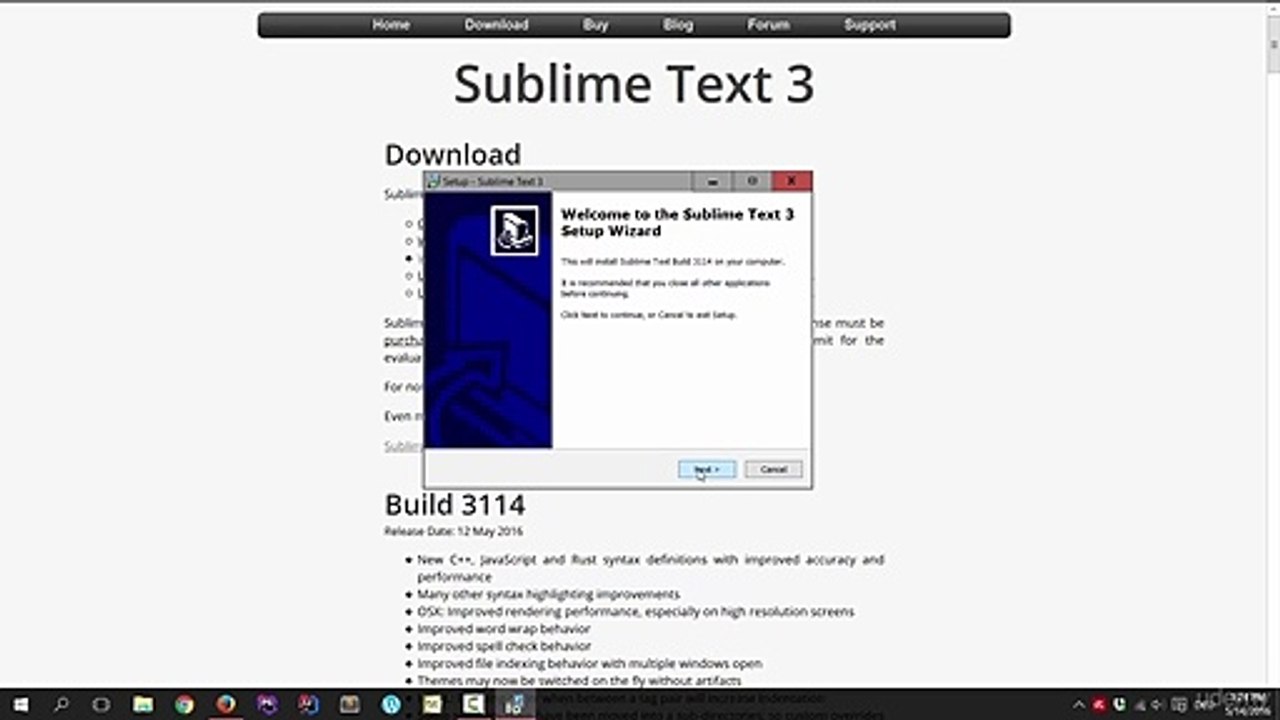The height and width of the screenshot is (720, 1280).
Task: Open the Blog link in navigation bar
Action: tap(678, 25)
